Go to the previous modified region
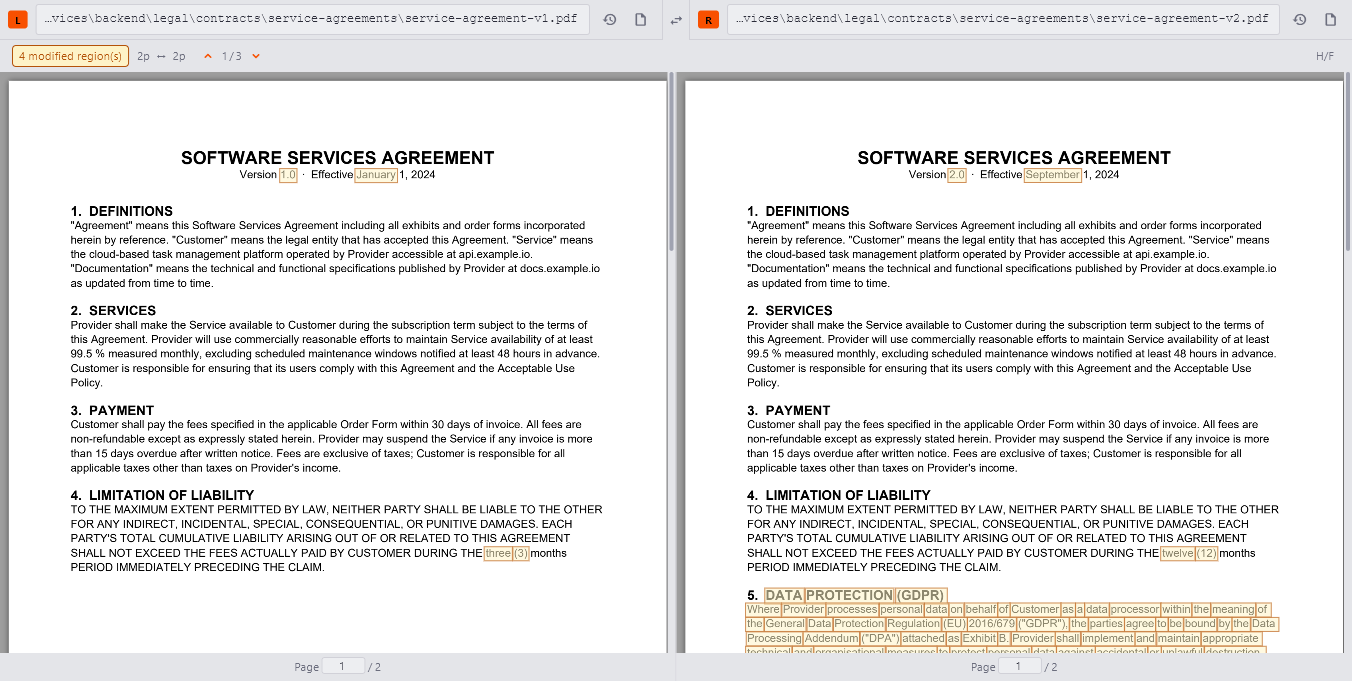Screen dimensions: 1352x681 coord(208,56)
